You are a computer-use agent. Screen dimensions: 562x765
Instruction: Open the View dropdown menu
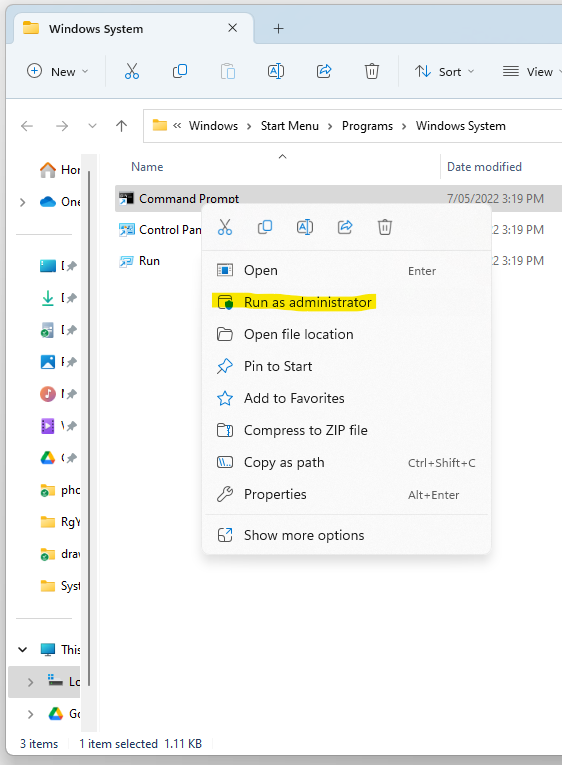[532, 71]
